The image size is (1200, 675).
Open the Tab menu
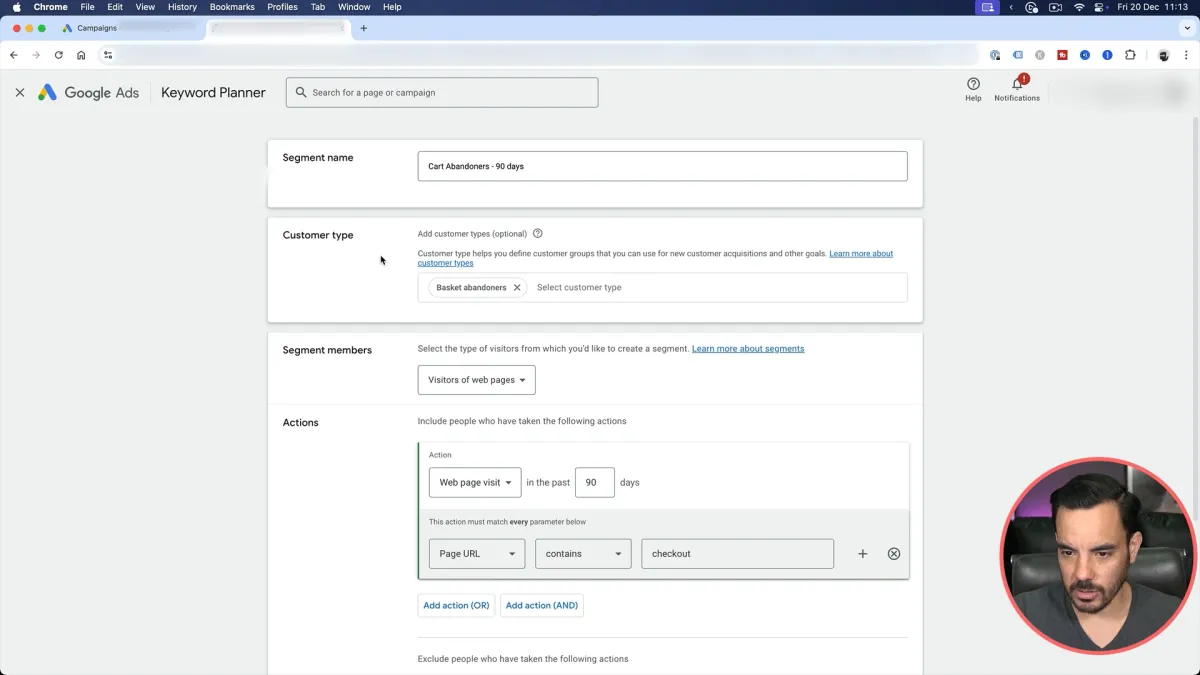click(x=318, y=7)
